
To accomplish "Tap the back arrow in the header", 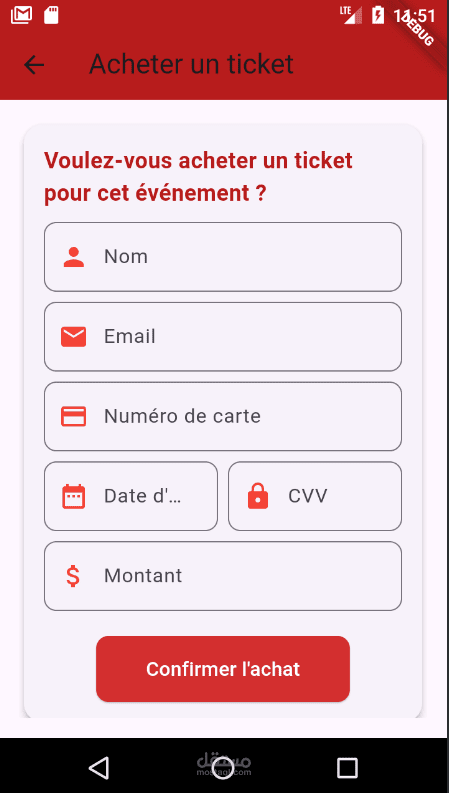I will tap(34, 65).
